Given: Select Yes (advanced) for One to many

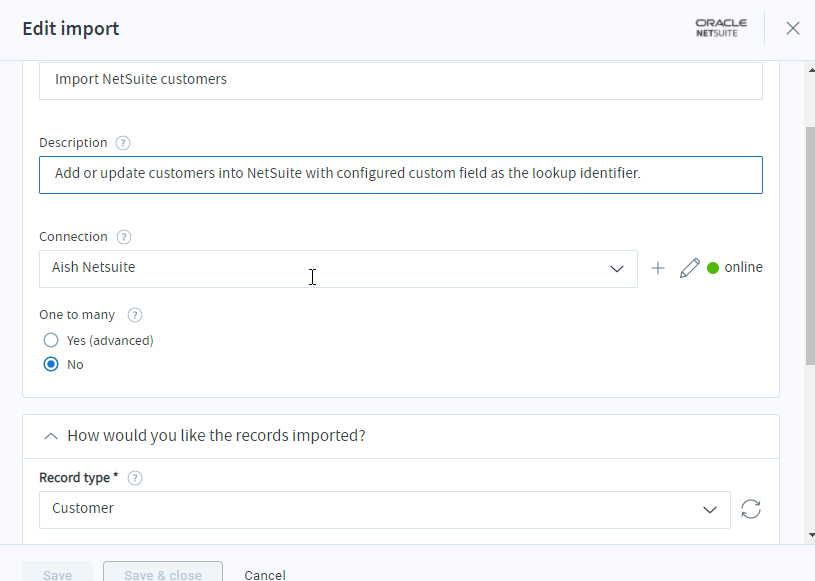Looking at the screenshot, I should (51, 340).
